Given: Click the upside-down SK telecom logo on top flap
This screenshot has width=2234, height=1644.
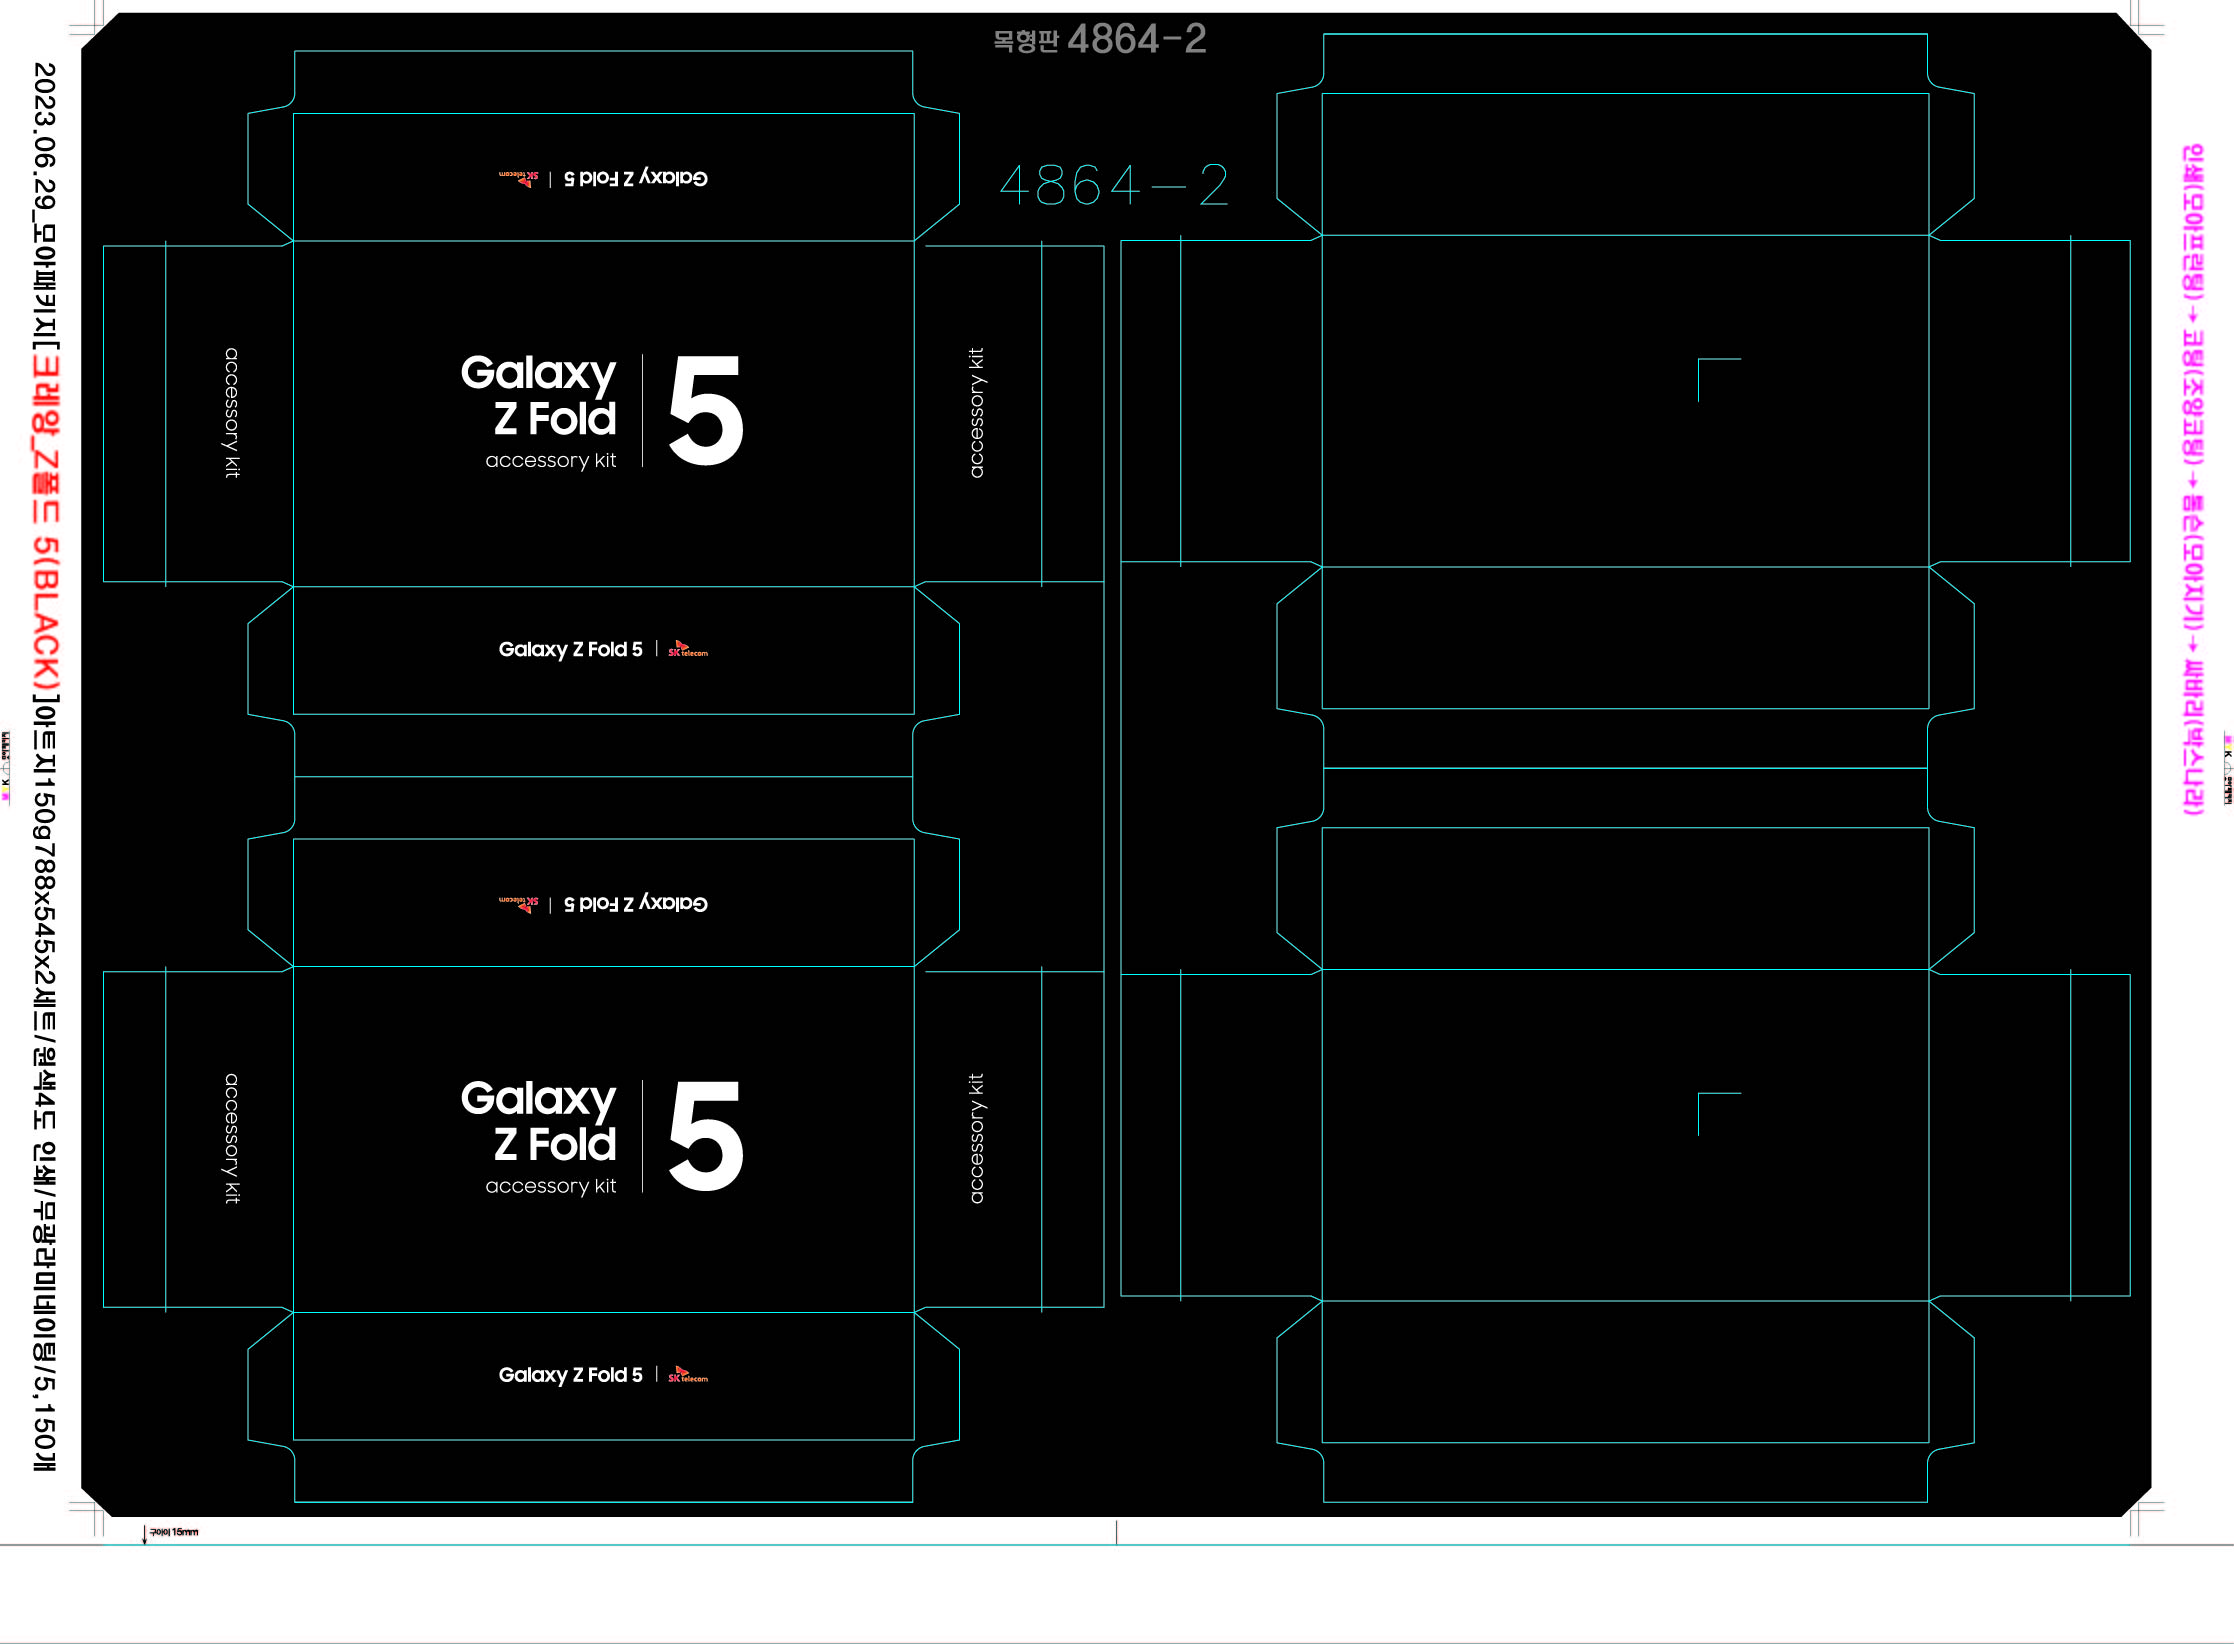Looking at the screenshot, I should coord(519,178).
